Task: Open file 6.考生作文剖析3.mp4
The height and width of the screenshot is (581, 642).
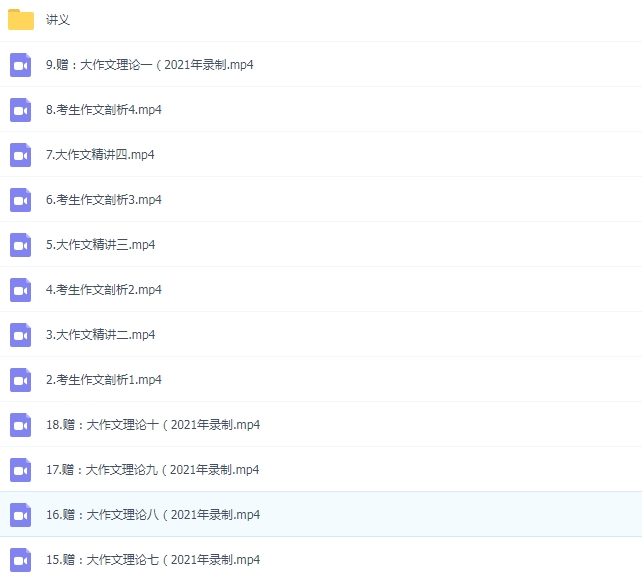Action: (x=104, y=200)
